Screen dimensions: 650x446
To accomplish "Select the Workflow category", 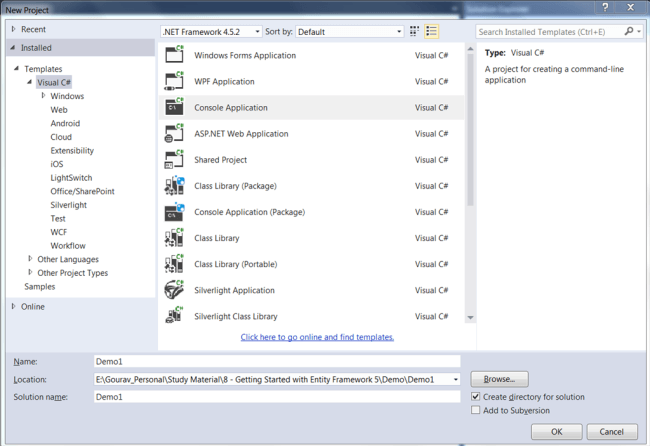I will (x=68, y=246).
